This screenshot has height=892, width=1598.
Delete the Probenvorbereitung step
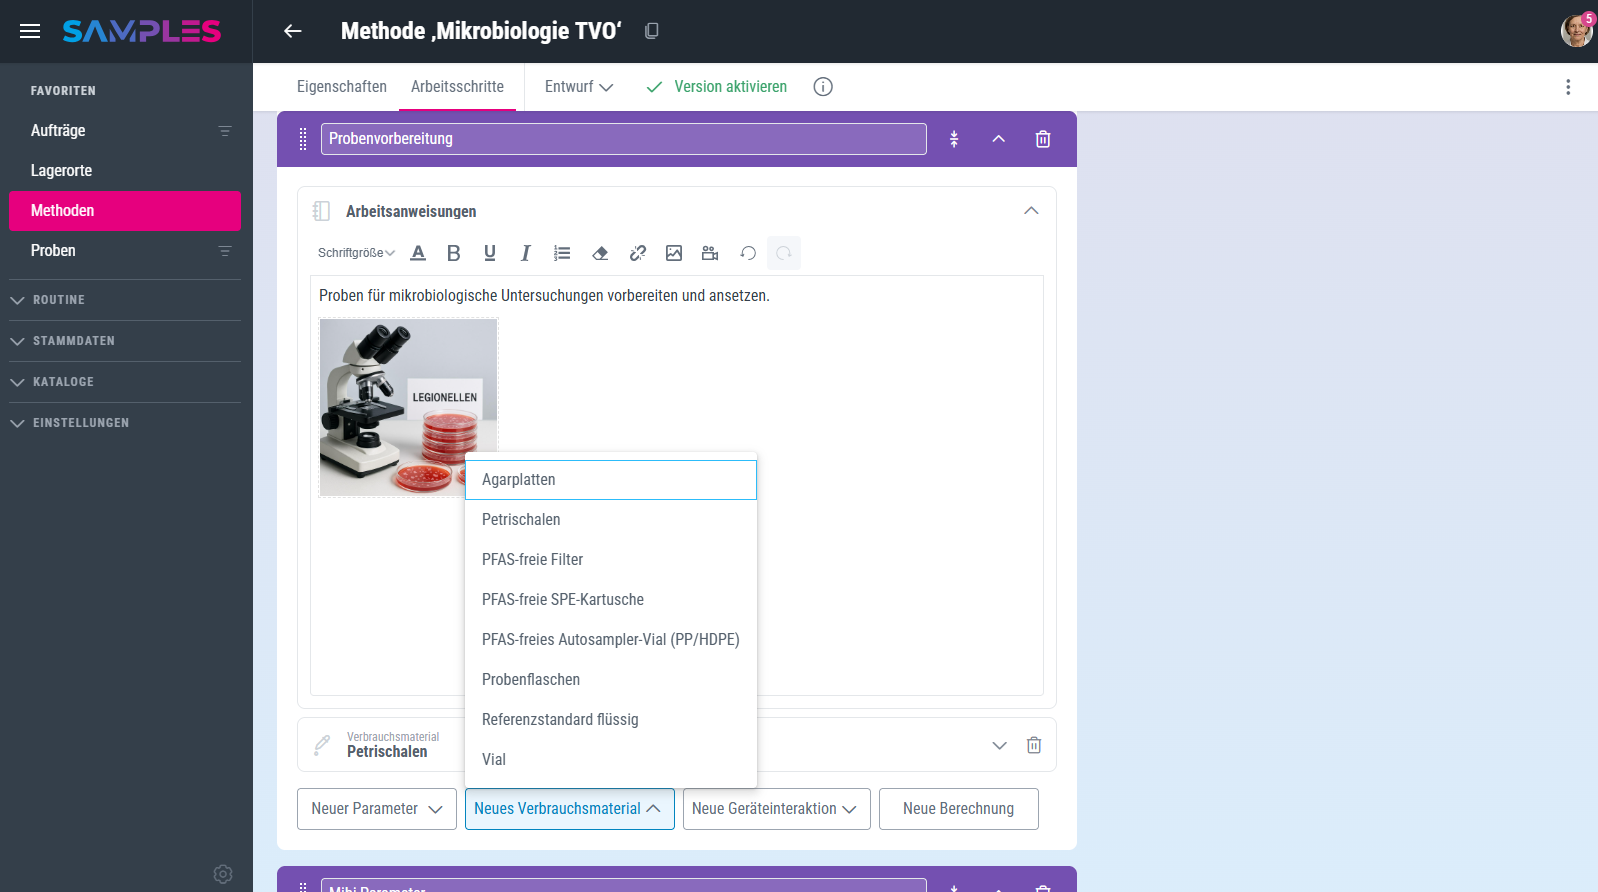[1042, 139]
